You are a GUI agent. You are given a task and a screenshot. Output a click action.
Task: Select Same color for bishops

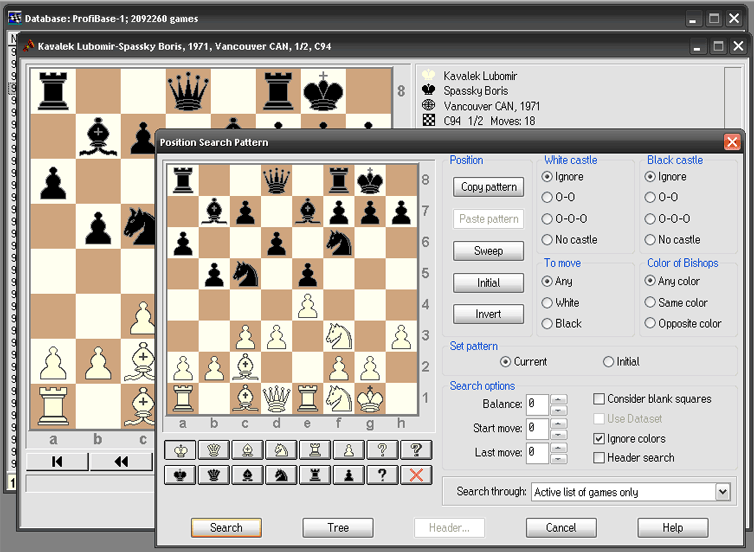pos(676,302)
